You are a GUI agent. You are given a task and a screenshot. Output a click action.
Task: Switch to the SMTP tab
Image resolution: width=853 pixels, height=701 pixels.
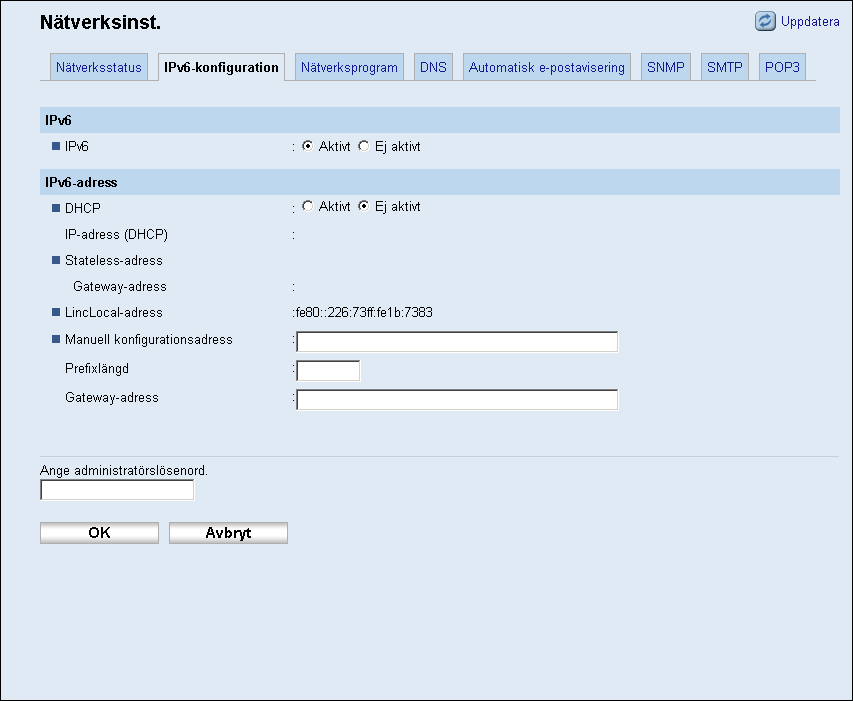point(725,67)
